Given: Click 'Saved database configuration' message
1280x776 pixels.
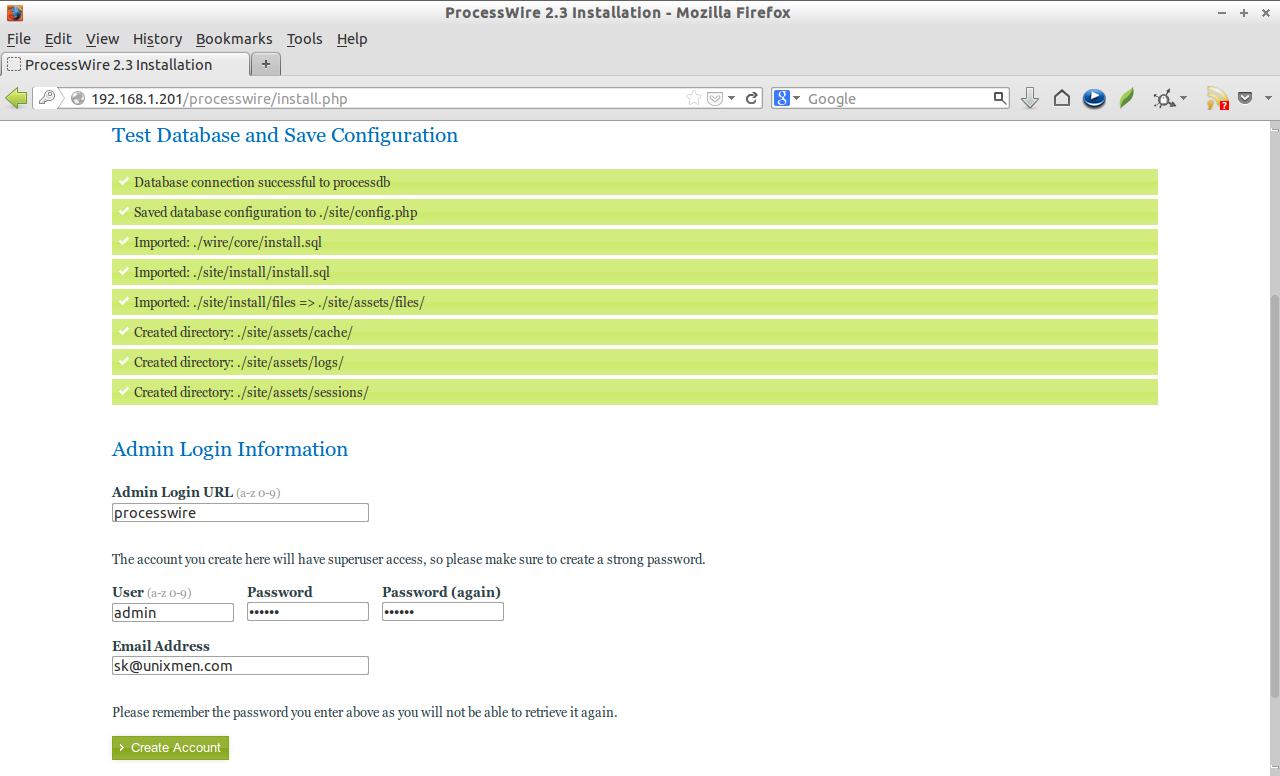Looking at the screenshot, I should 635,212.
